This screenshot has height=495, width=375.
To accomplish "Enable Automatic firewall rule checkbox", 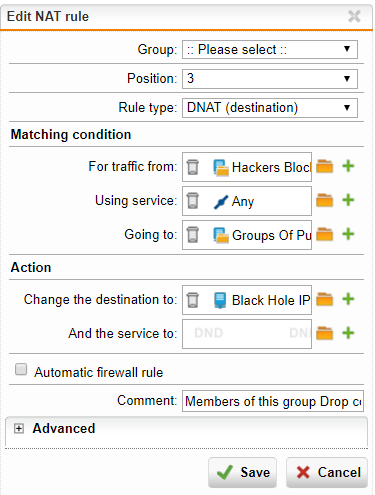I will point(21,369).
